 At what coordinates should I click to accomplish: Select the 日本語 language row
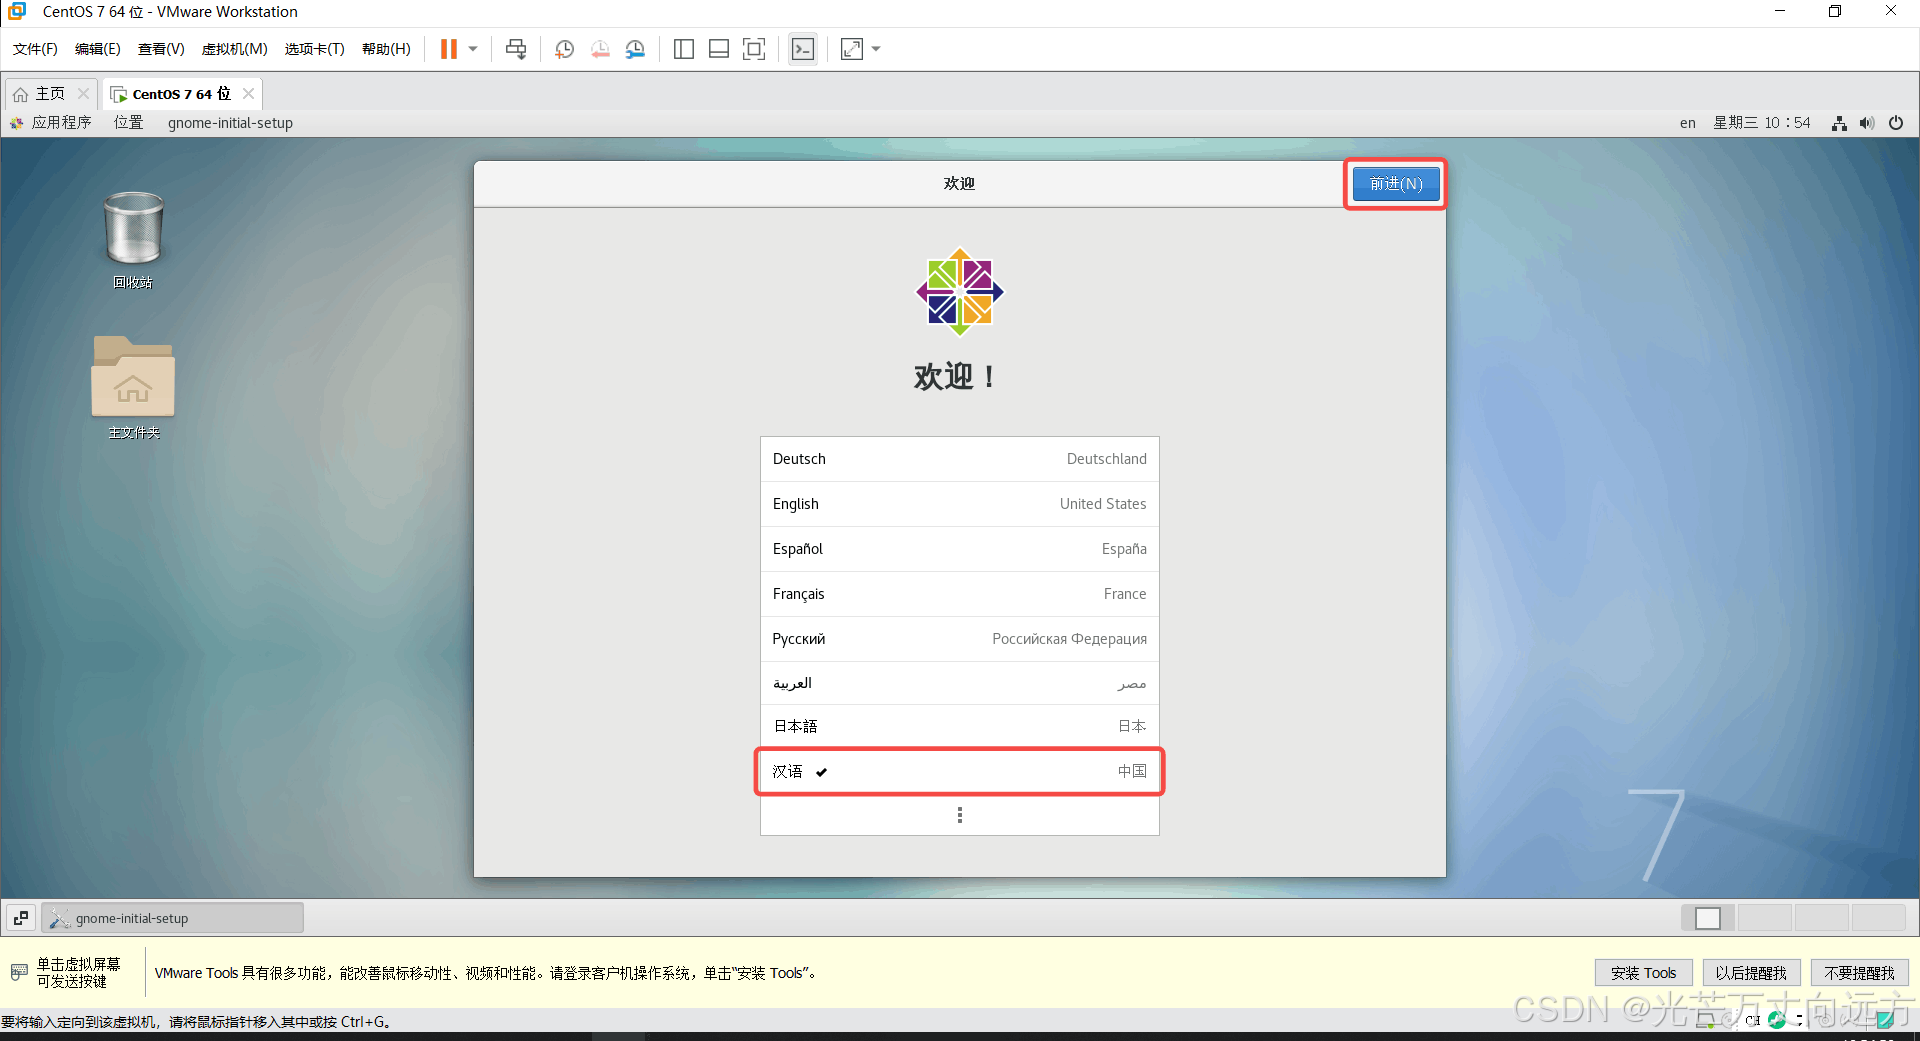960,726
